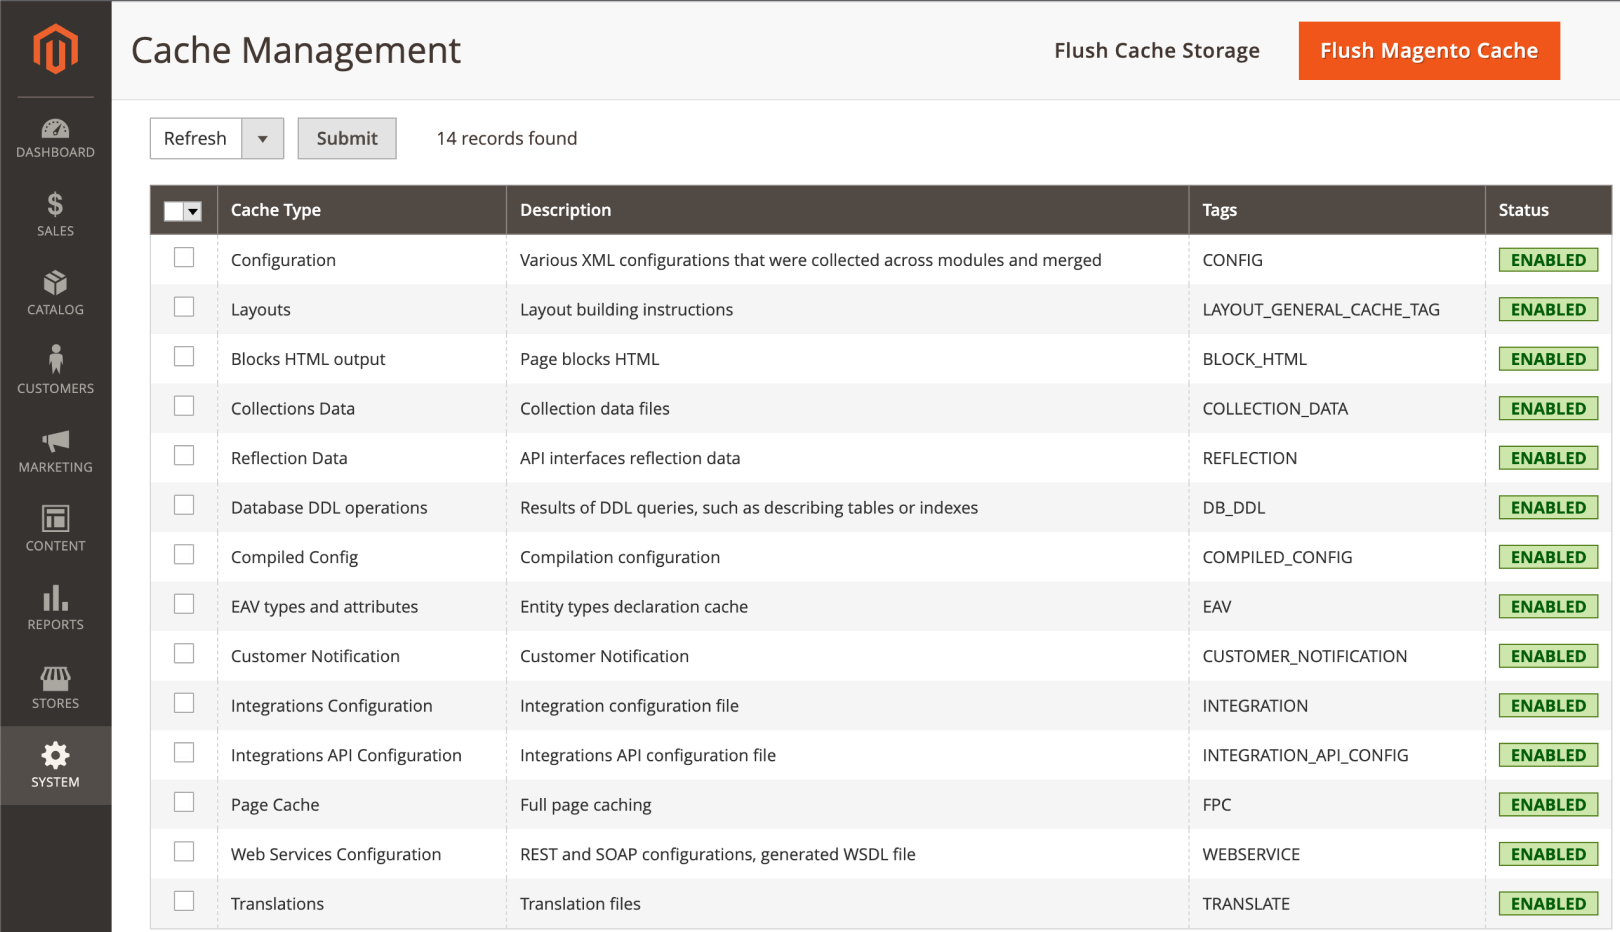
Task: Click ENABLED status for Configuration row
Action: coord(1548,260)
